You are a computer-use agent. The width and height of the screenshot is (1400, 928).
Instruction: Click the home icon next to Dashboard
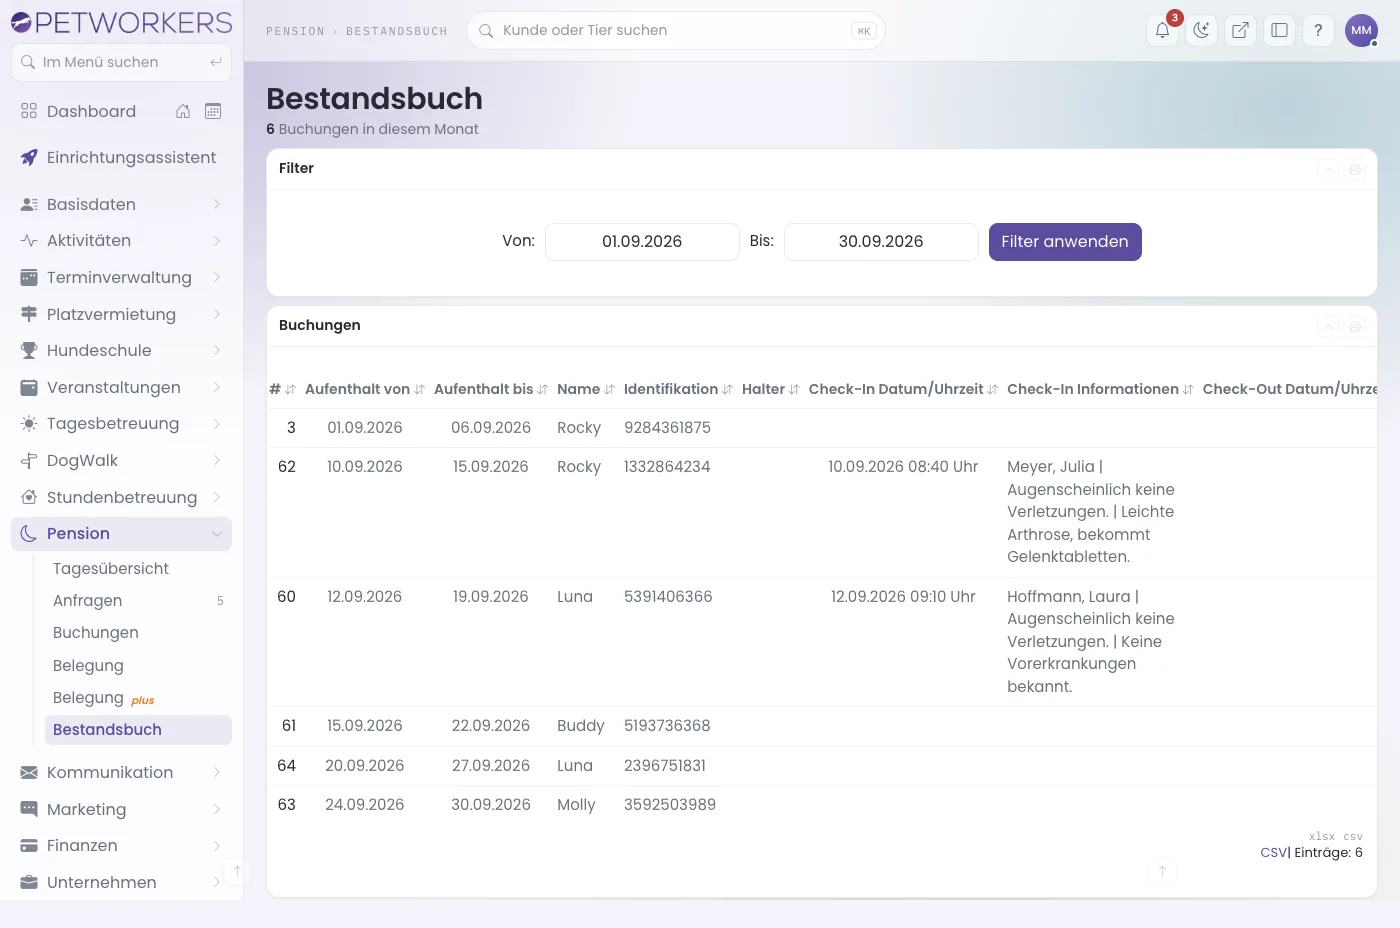pos(183,111)
